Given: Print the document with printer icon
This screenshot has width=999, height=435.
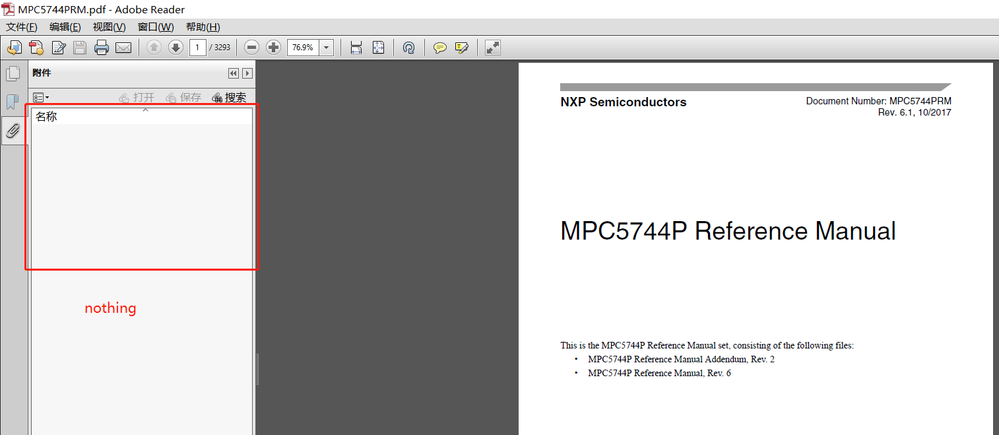Looking at the screenshot, I should pyautogui.click(x=101, y=47).
